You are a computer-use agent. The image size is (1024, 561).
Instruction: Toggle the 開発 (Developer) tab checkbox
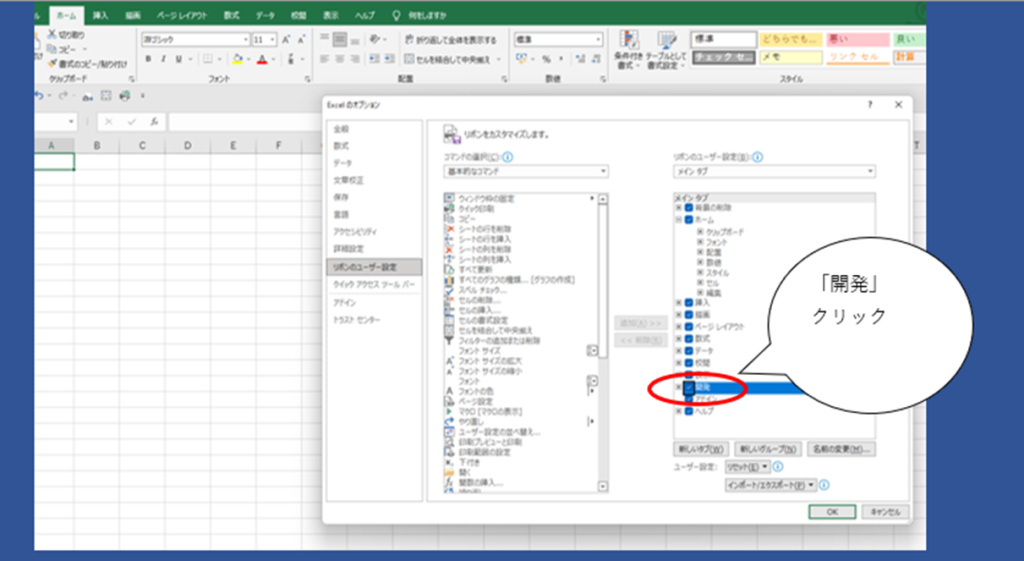(x=688, y=387)
